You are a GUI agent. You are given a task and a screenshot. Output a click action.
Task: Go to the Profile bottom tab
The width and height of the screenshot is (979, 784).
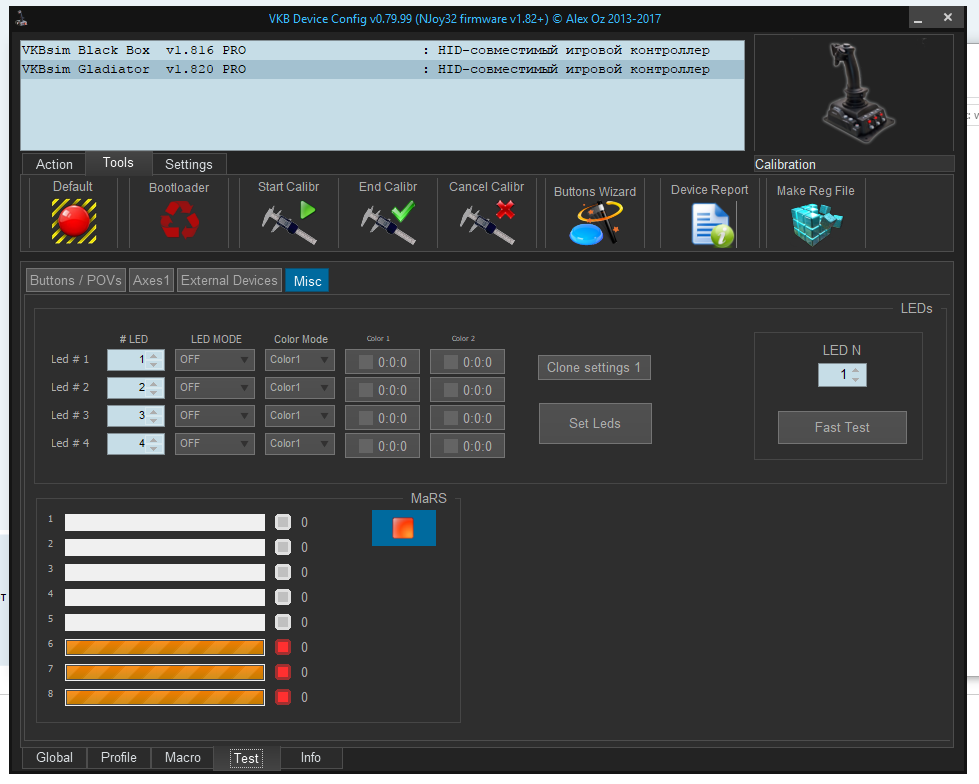pos(119,757)
